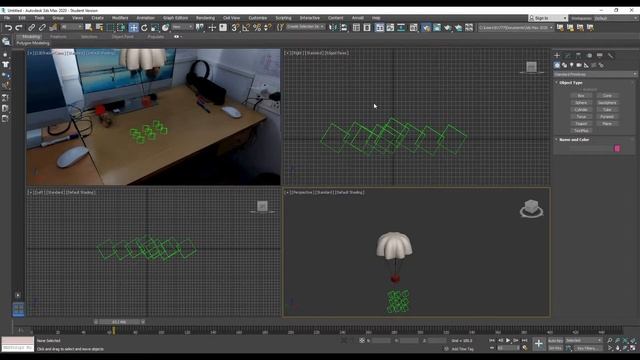This screenshot has width=640, height=360.
Task: Open the Select by Name dialog icon
Action: (99, 28)
